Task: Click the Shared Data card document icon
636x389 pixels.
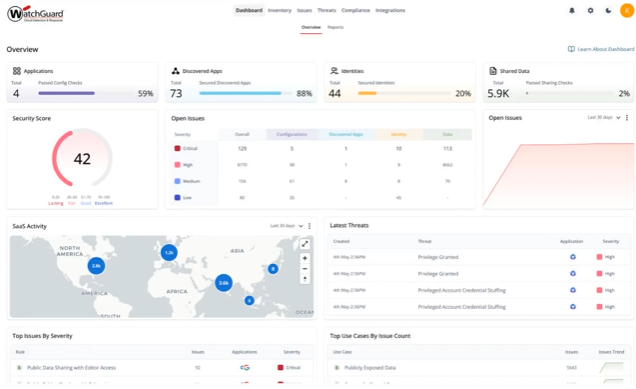Action: 493,71
